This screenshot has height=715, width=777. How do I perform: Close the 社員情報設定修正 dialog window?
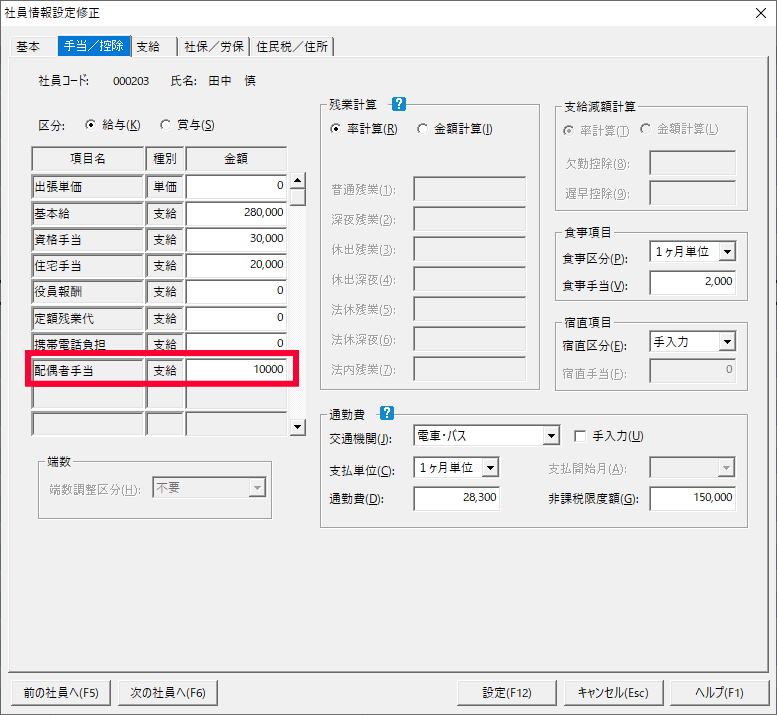tap(757, 13)
